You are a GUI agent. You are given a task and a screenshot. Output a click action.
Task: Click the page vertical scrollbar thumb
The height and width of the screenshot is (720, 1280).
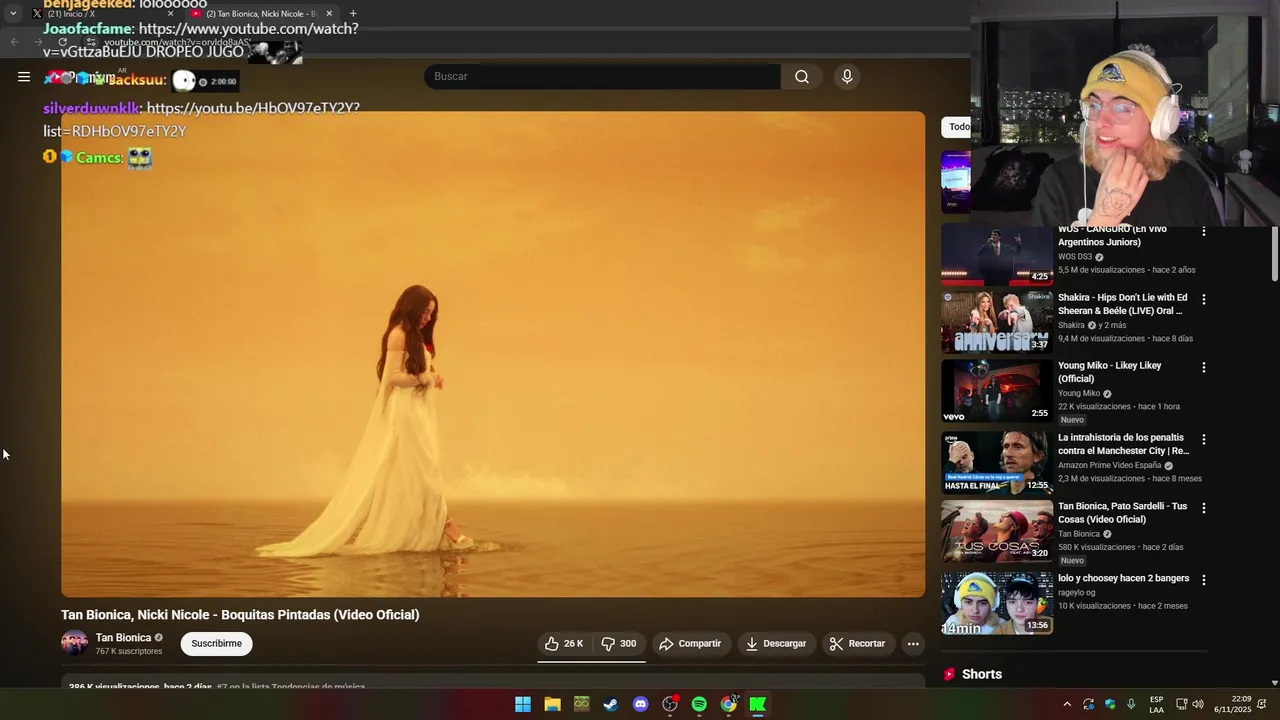click(x=1274, y=254)
